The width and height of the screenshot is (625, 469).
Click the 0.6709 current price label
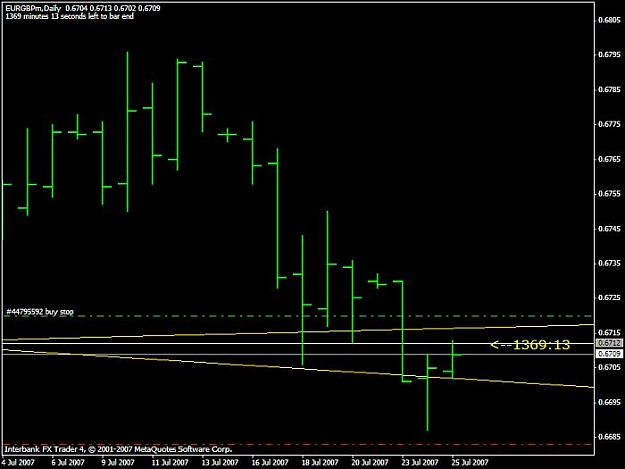click(x=609, y=354)
